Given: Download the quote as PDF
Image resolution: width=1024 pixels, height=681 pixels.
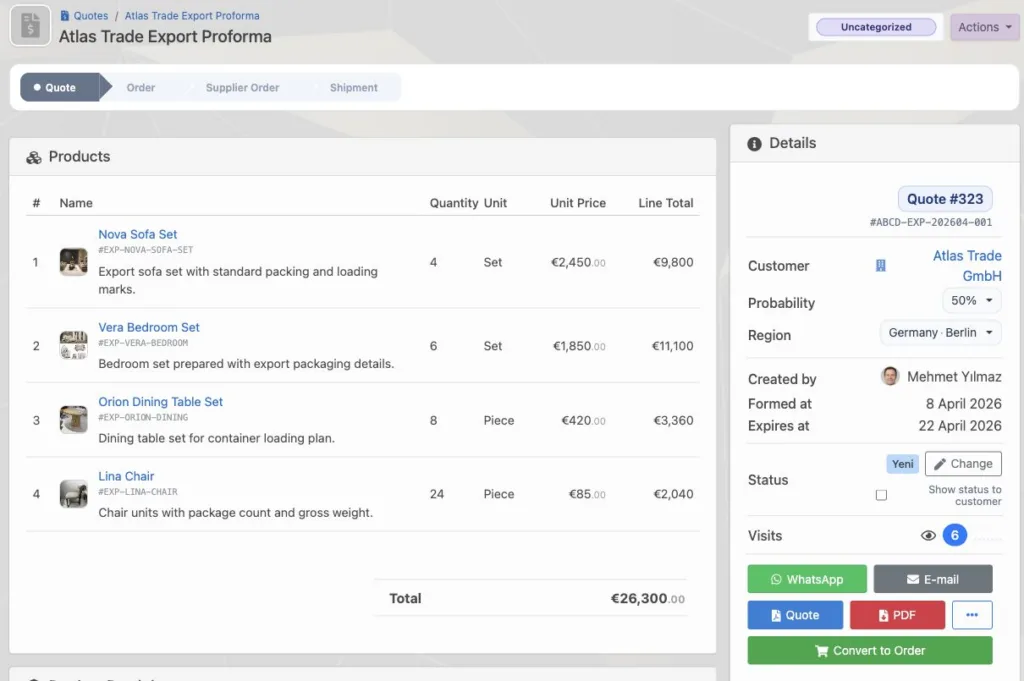Looking at the screenshot, I should [x=897, y=615].
